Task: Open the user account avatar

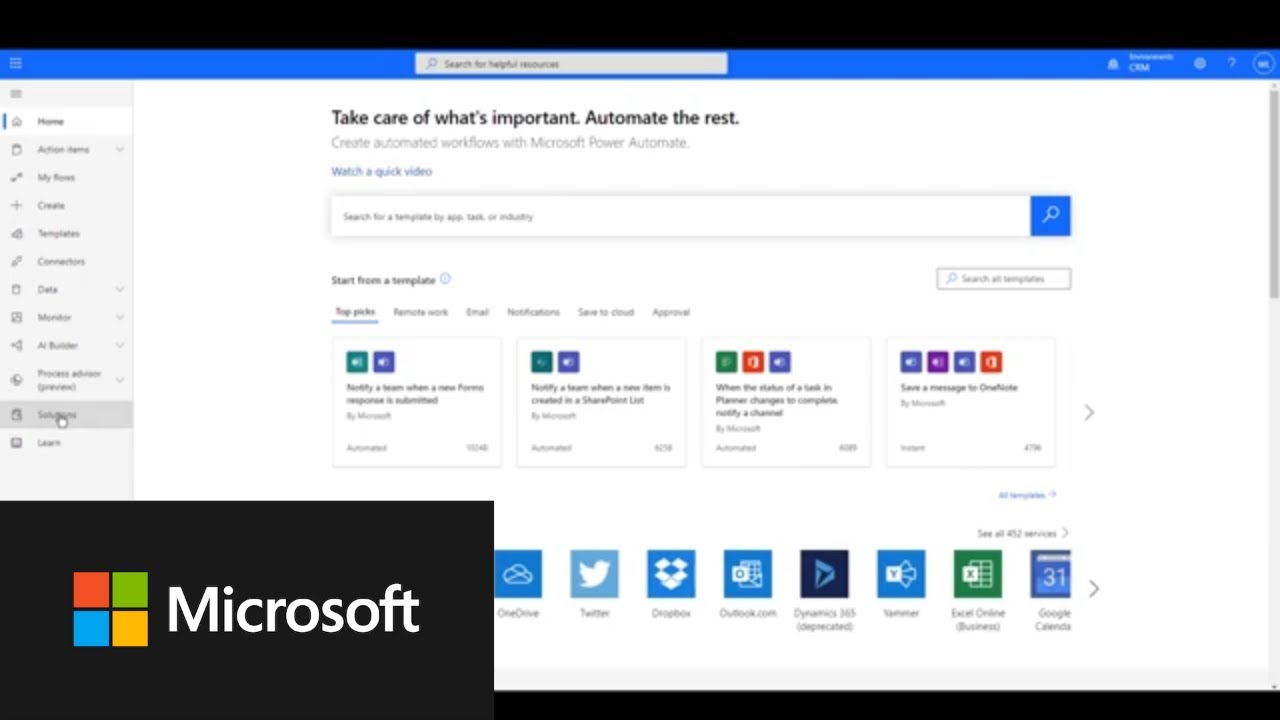Action: tap(1262, 64)
